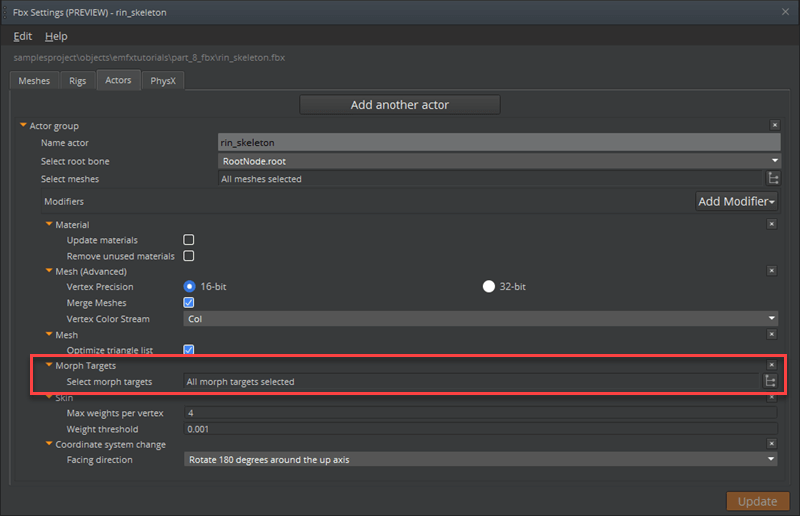Image resolution: width=800 pixels, height=516 pixels.
Task: Uncheck the Merge Meshes checkbox
Action: pyautogui.click(x=189, y=303)
